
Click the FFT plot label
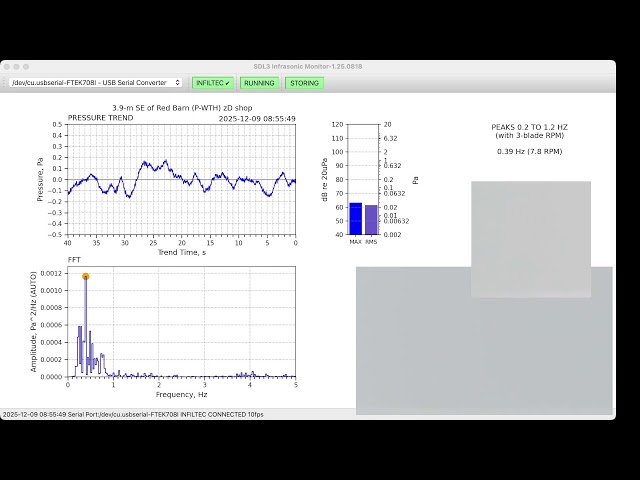74,260
